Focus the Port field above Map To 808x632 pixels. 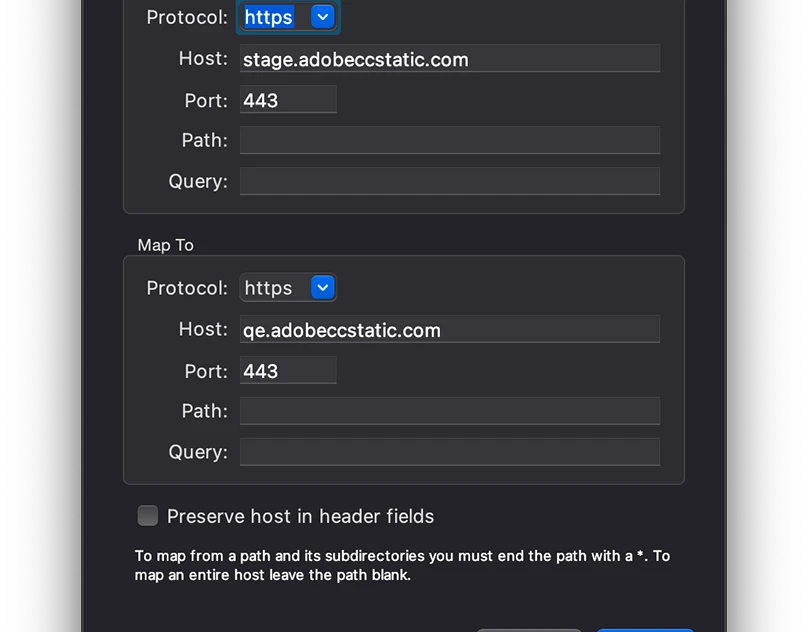tap(288, 100)
